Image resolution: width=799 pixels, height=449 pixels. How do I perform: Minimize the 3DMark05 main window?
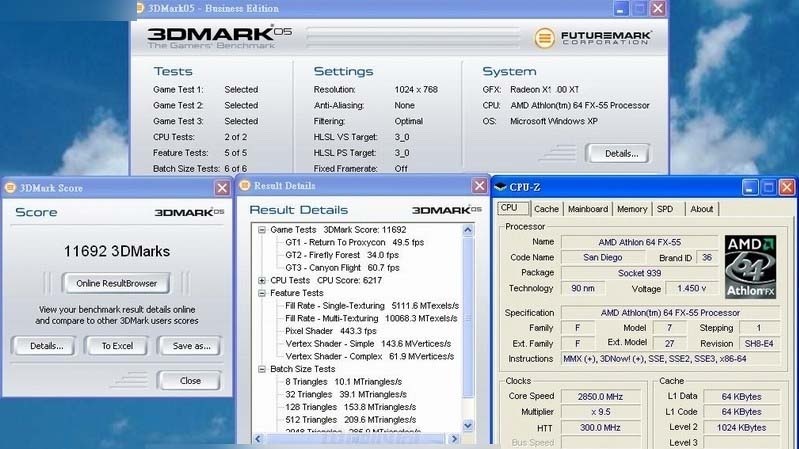click(621, 8)
